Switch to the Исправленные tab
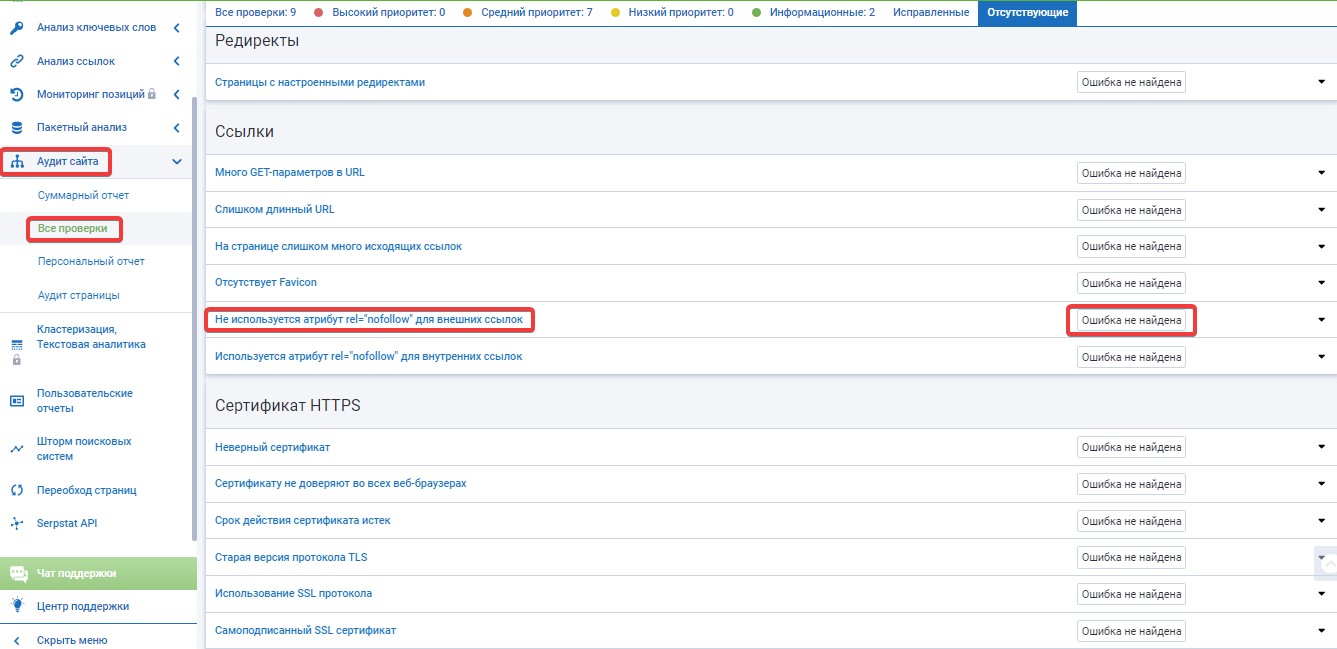 coord(931,12)
